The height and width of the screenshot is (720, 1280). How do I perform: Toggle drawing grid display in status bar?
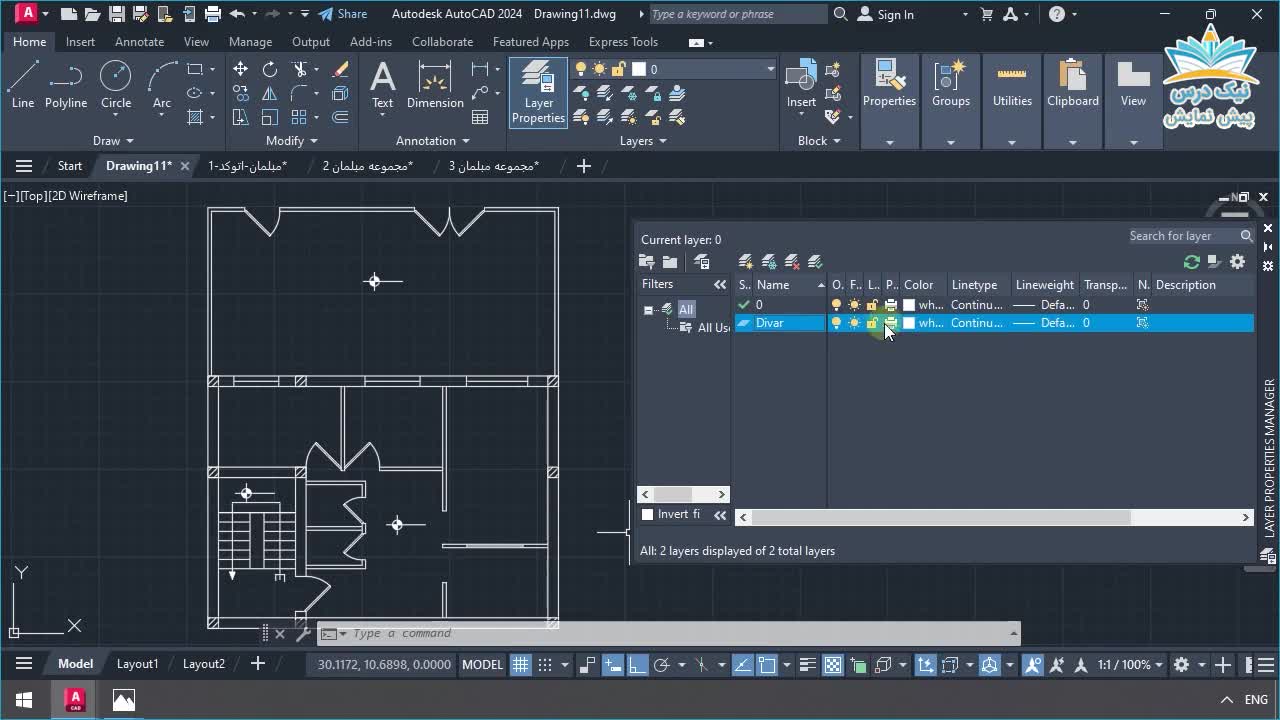coord(521,665)
